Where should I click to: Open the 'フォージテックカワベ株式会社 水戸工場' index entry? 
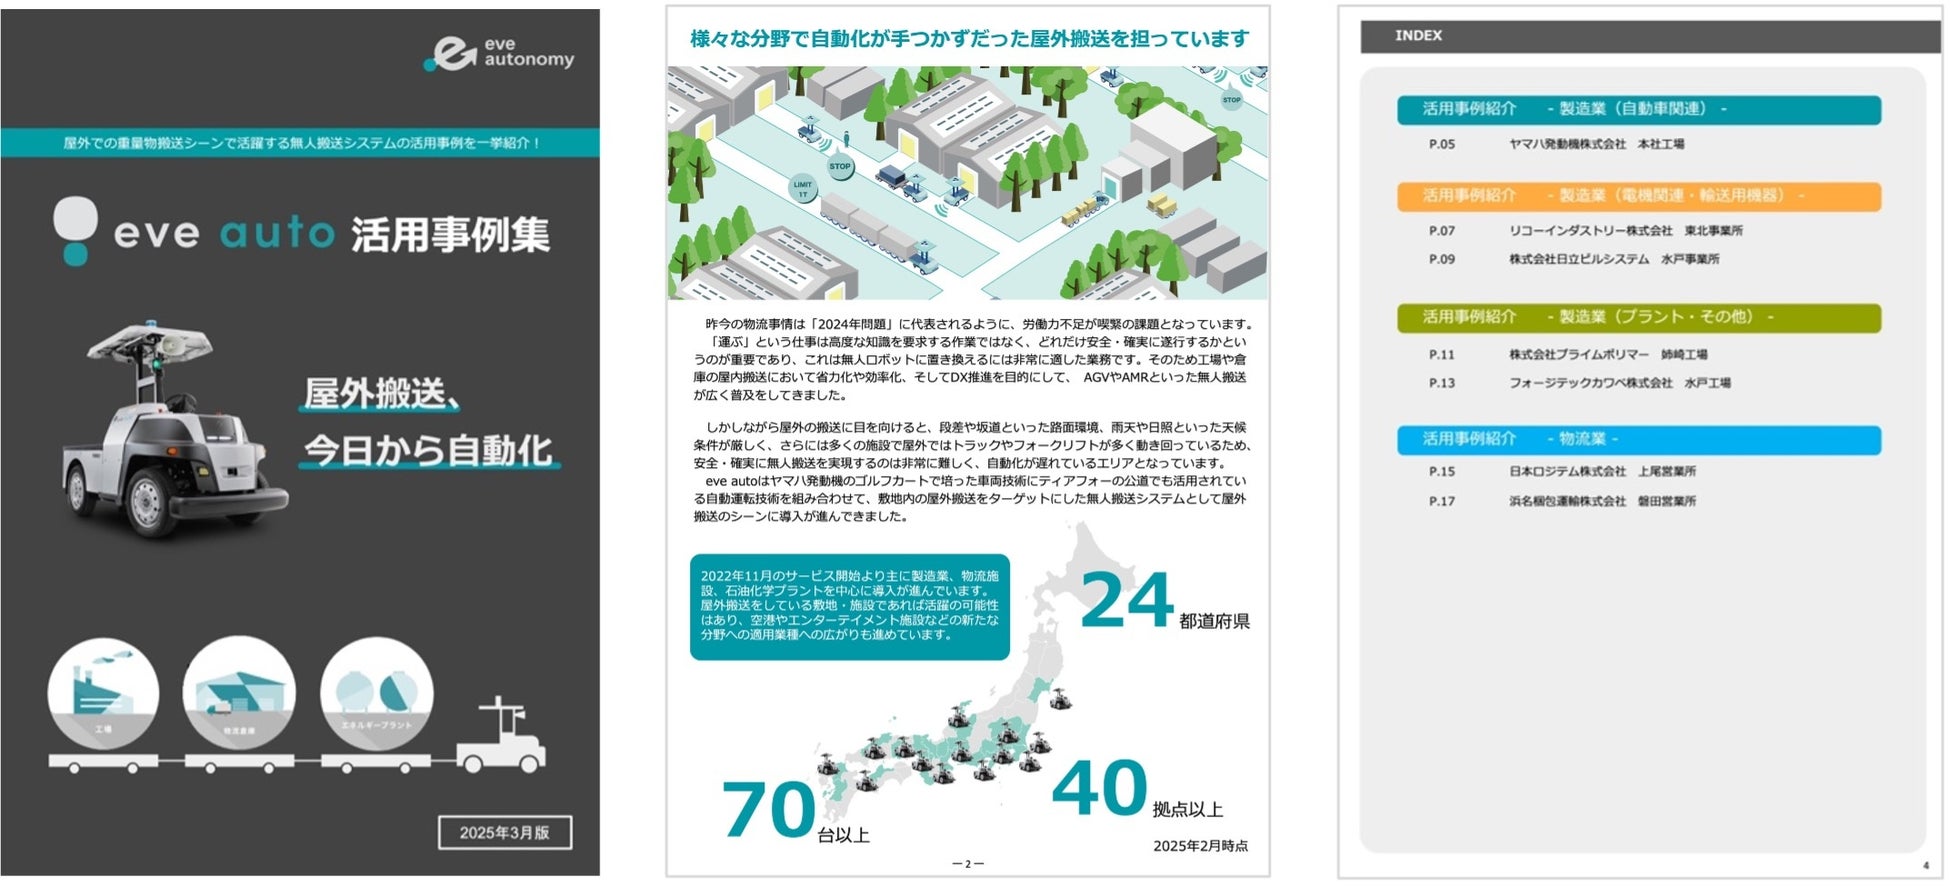1620,383
